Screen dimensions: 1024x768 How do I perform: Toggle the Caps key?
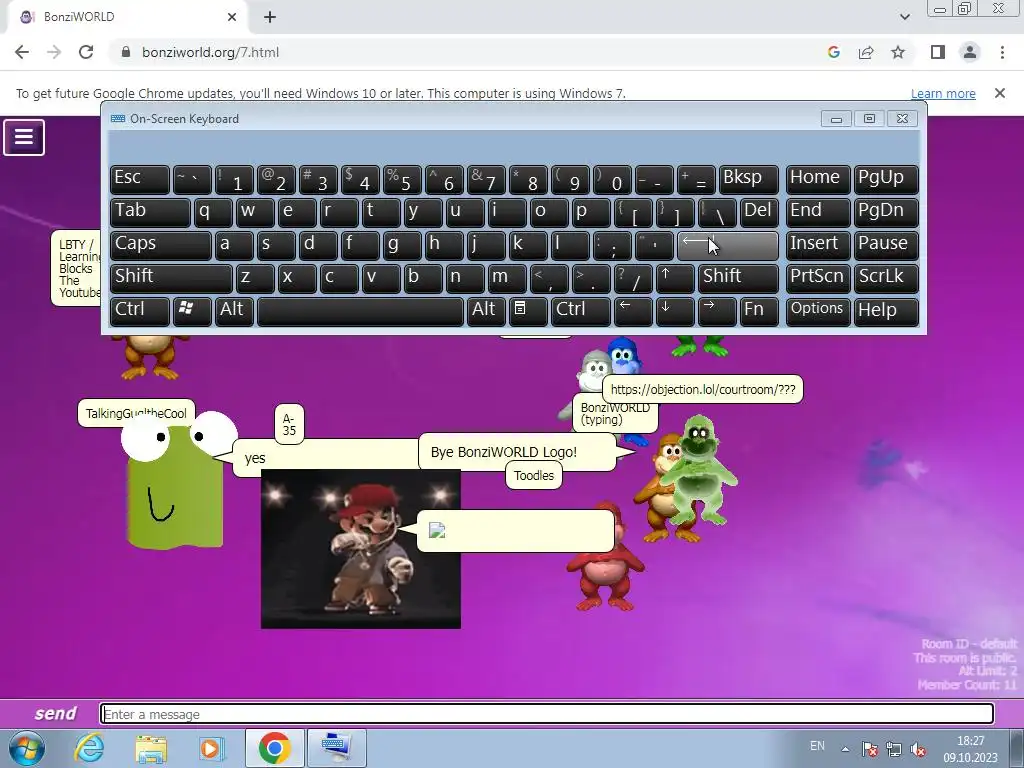coord(160,245)
